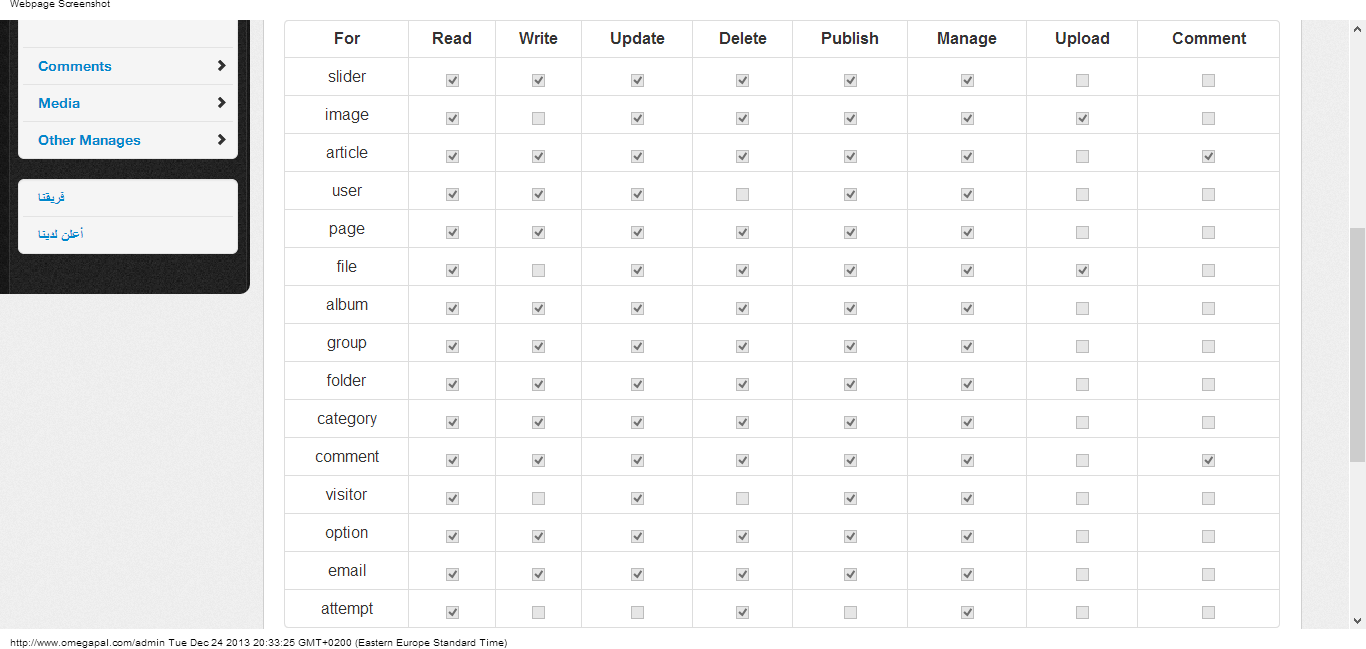Enable Write permission for image
This screenshot has height=649, width=1366.
pos(538,118)
